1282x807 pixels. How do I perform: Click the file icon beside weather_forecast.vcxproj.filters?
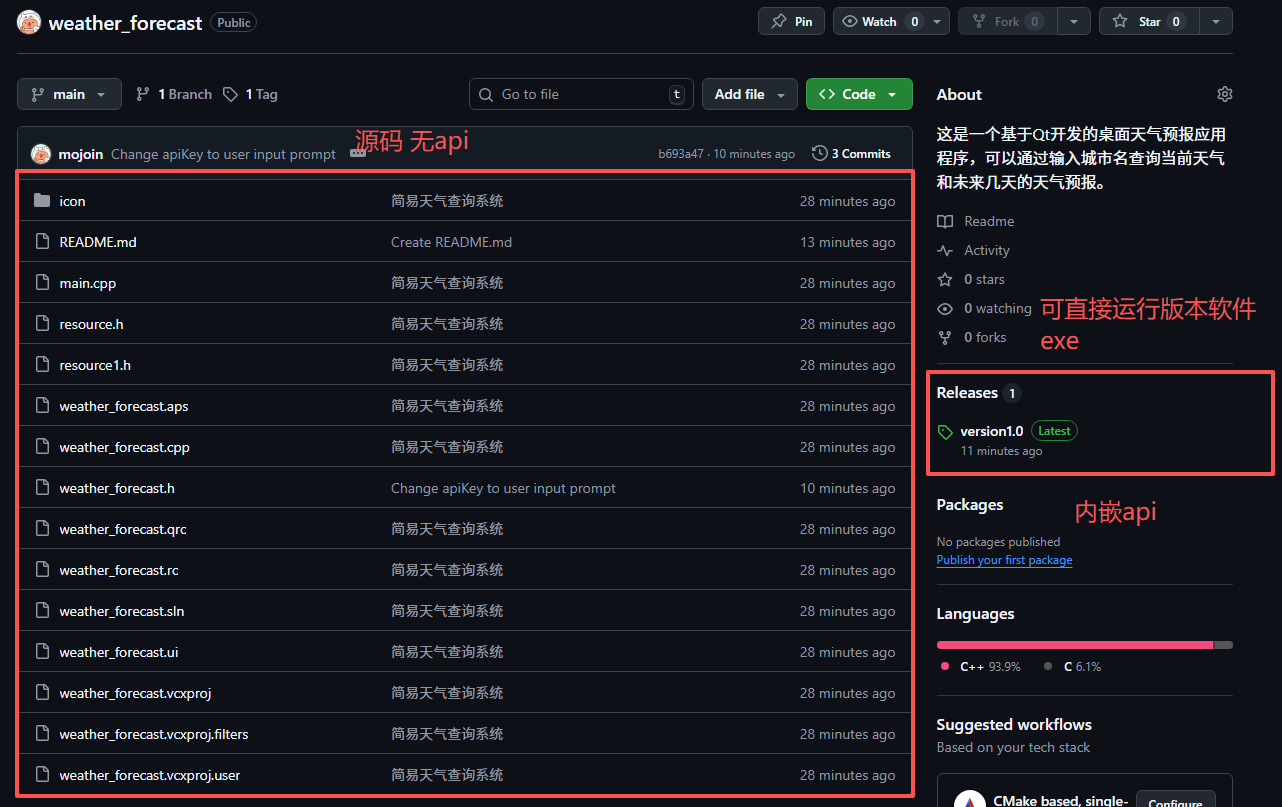click(x=42, y=734)
